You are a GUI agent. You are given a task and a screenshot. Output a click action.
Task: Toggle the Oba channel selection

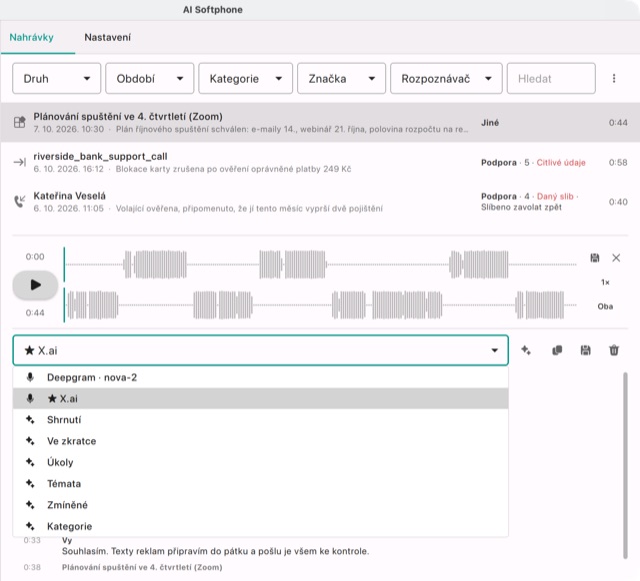tap(605, 306)
